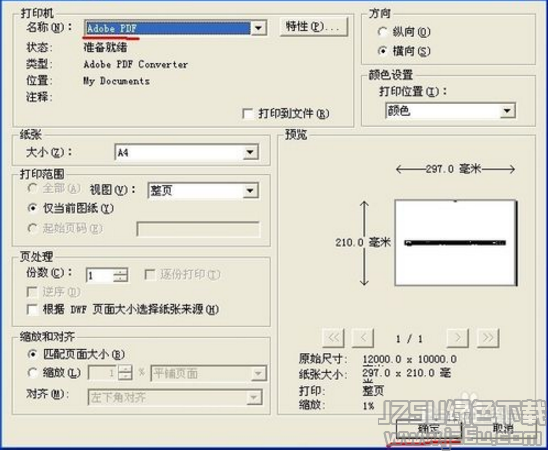Click the page preview thumbnail

[x=456, y=243]
